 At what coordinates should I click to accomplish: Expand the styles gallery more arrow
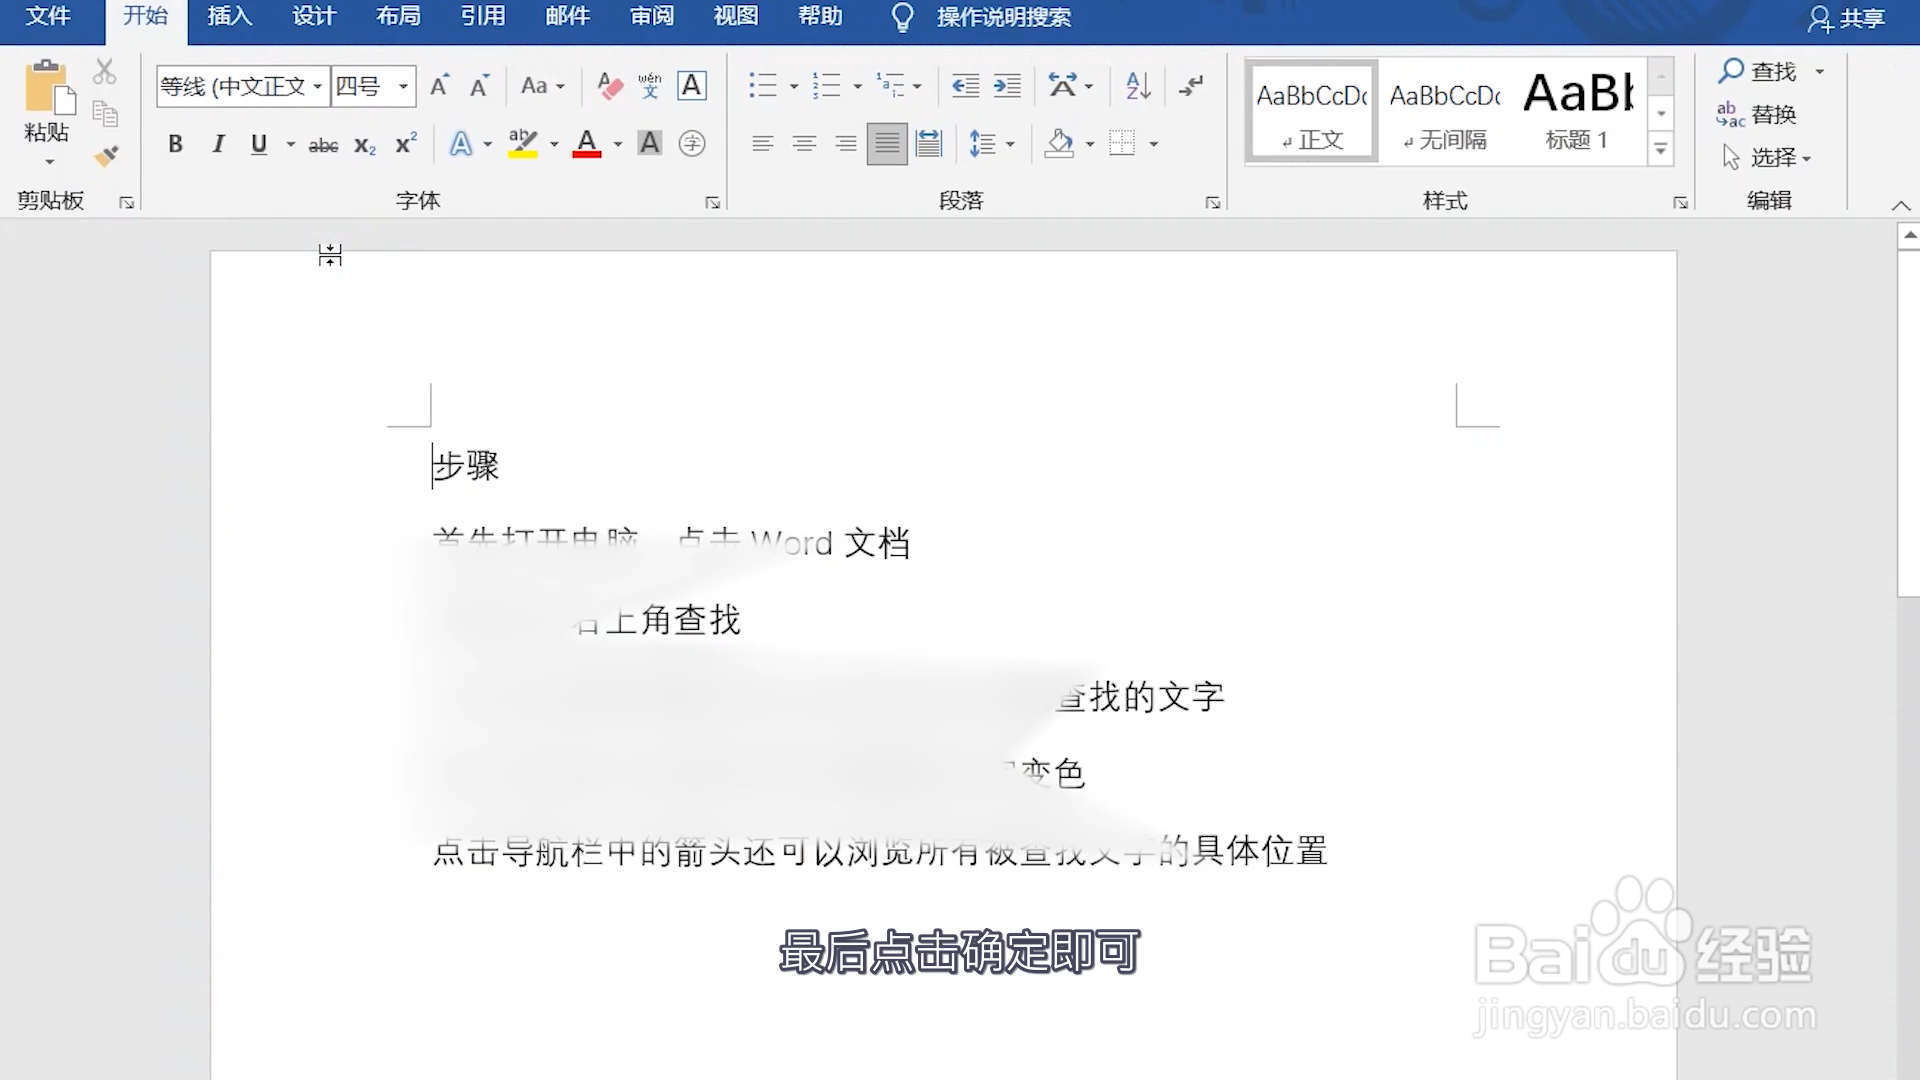point(1661,150)
